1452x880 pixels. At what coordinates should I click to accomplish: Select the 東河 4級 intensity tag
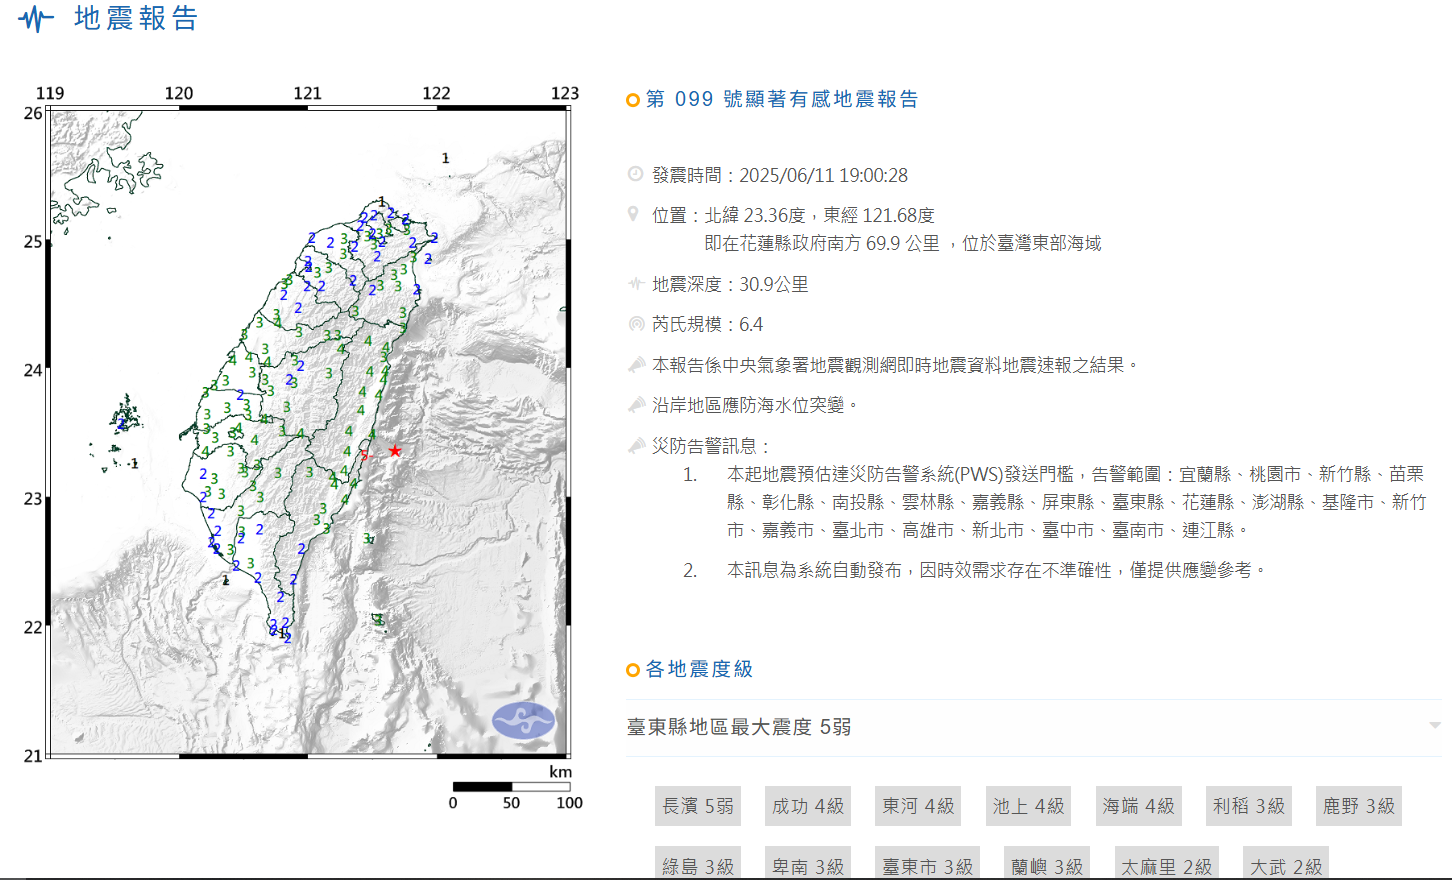click(x=918, y=806)
